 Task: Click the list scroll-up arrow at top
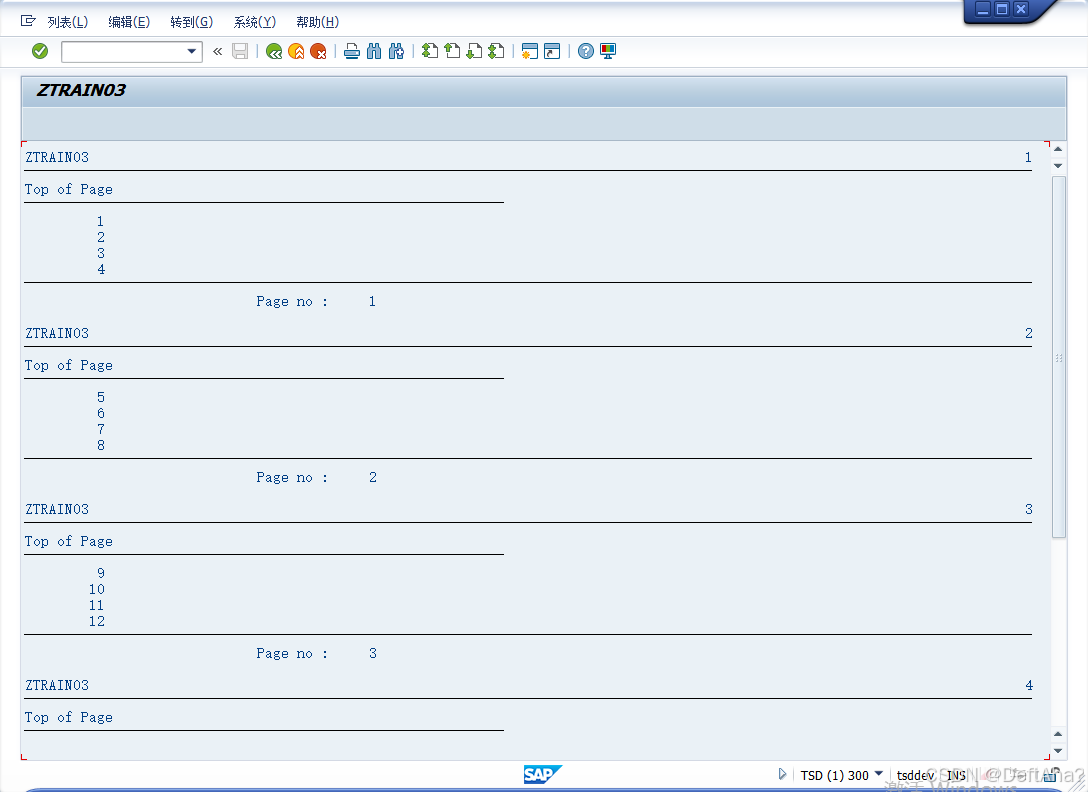pos(1058,149)
